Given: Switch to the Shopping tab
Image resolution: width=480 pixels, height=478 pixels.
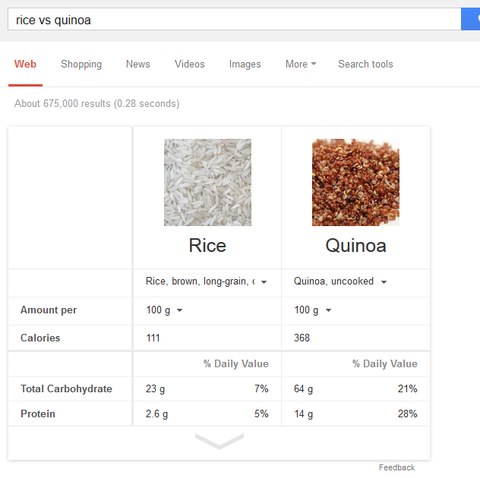Looking at the screenshot, I should [81, 64].
